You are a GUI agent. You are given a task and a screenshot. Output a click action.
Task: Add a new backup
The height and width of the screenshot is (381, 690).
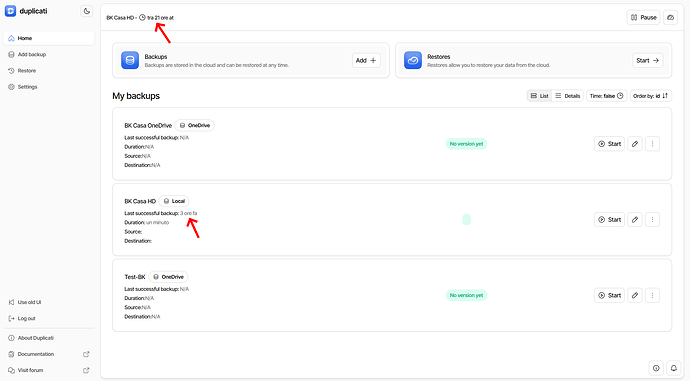pos(366,60)
